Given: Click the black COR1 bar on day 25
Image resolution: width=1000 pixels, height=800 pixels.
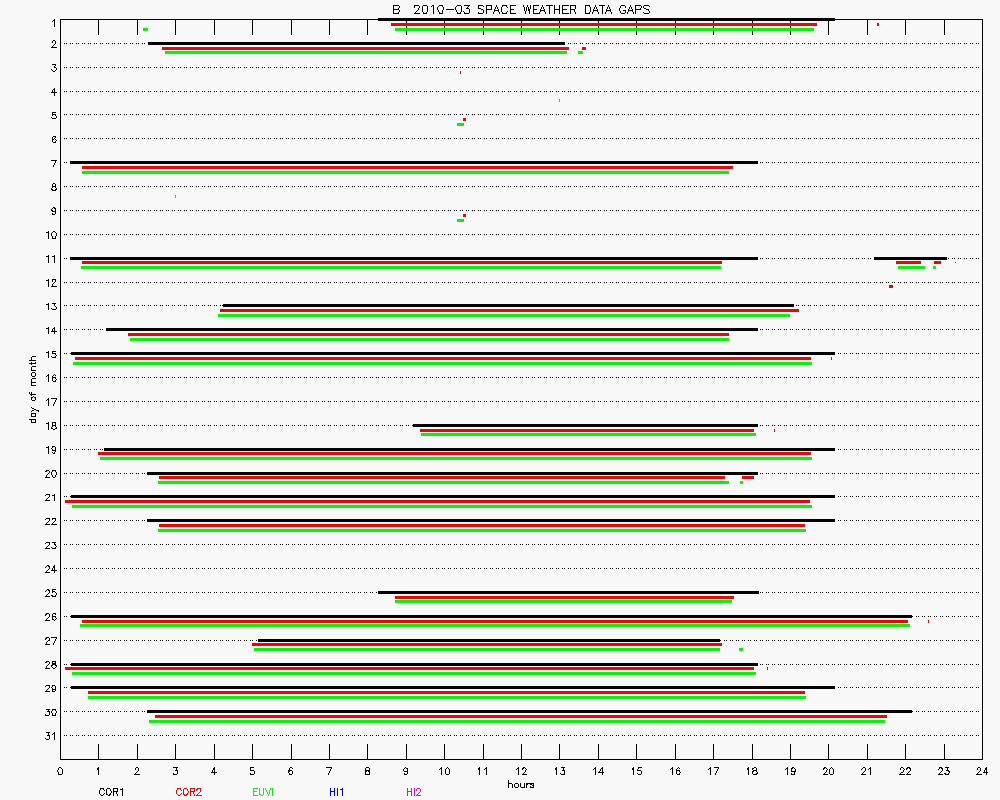Looking at the screenshot, I should (x=568, y=592).
